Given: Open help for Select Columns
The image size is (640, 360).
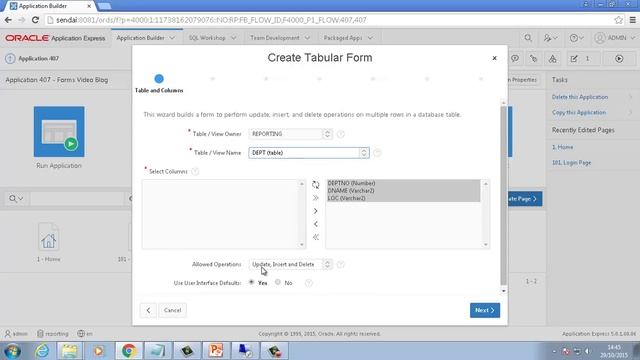Looking at the screenshot, I should [x=195, y=171].
